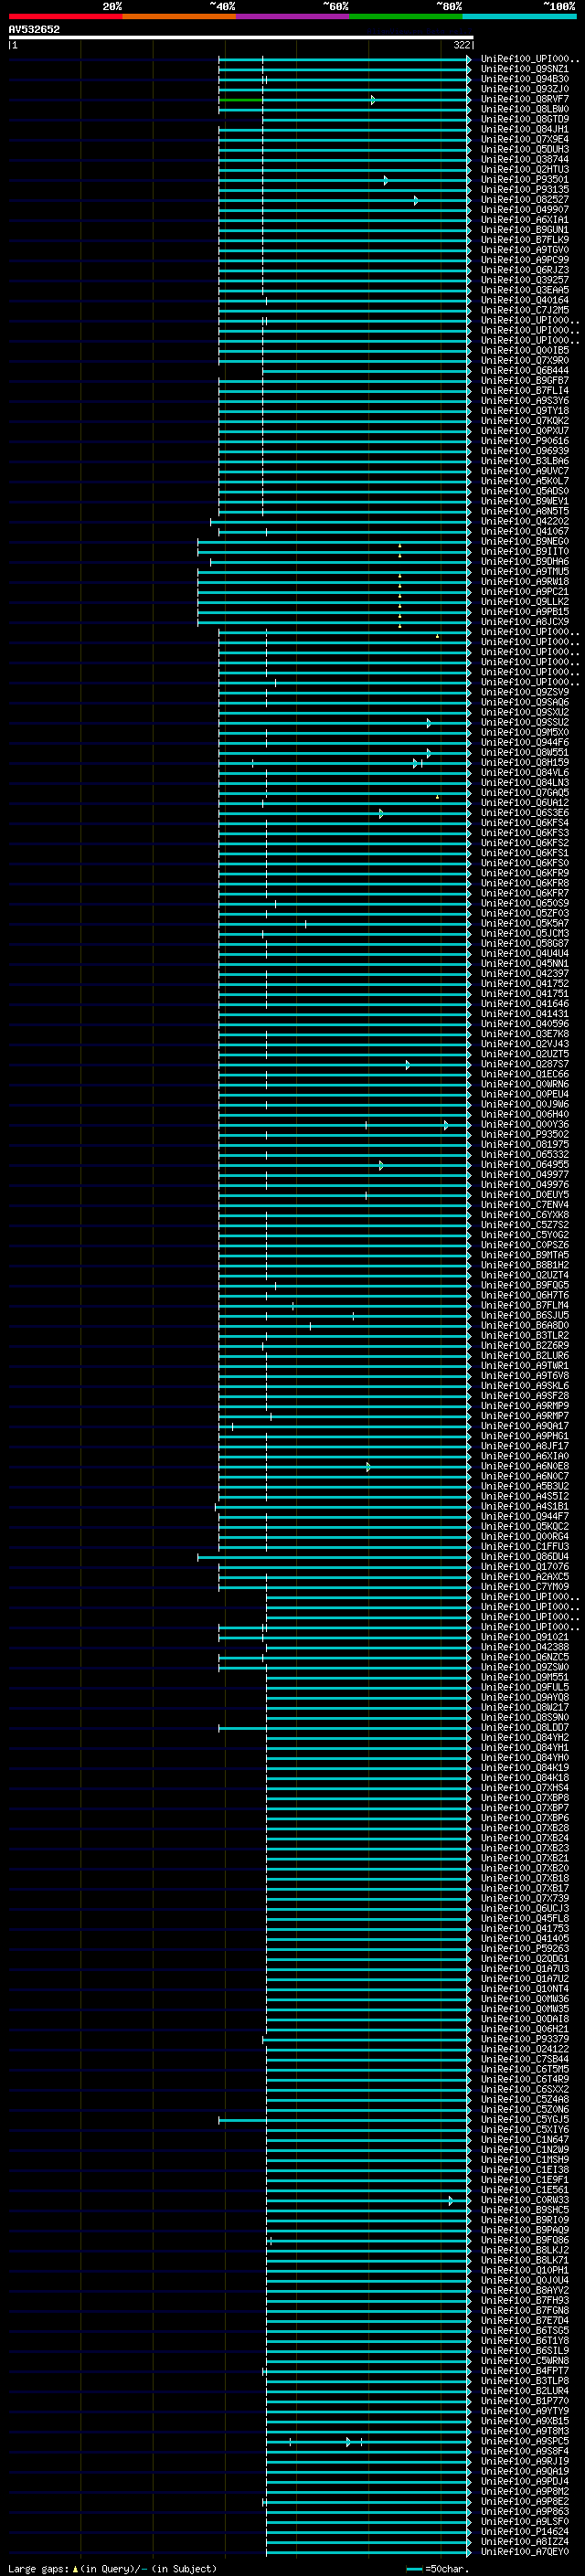The height and width of the screenshot is (2576, 585).
Task: Click the white query length bar
Action: point(241,37)
